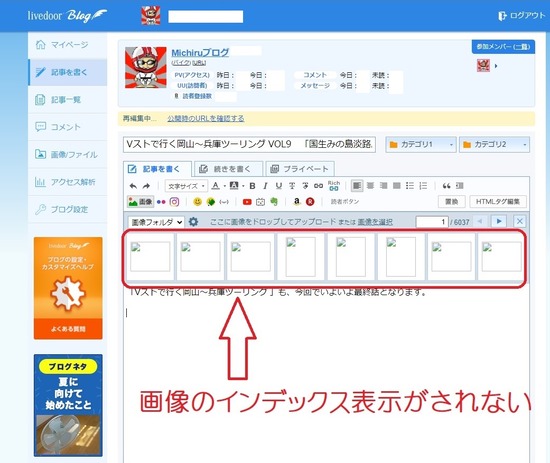Open the smiley emoji picker
The width and height of the screenshot is (550, 463).
point(197,202)
